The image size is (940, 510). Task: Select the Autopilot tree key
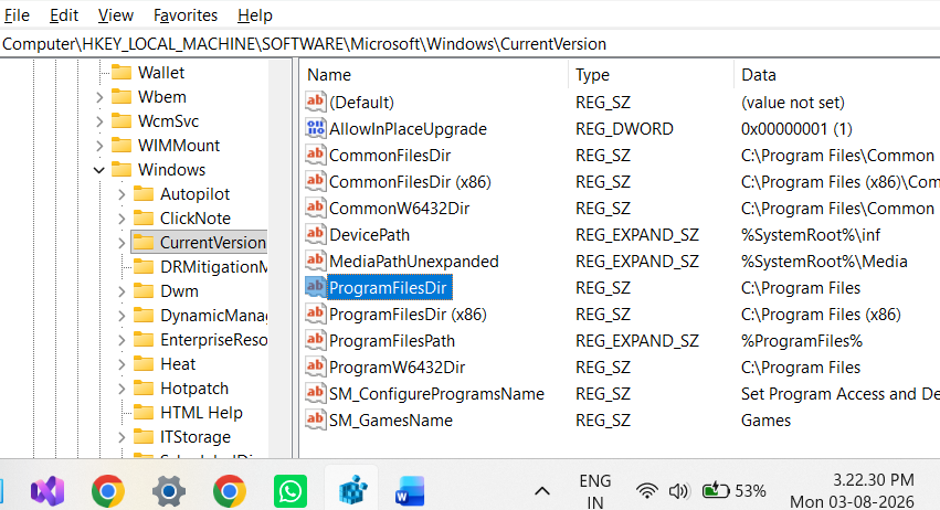195,194
